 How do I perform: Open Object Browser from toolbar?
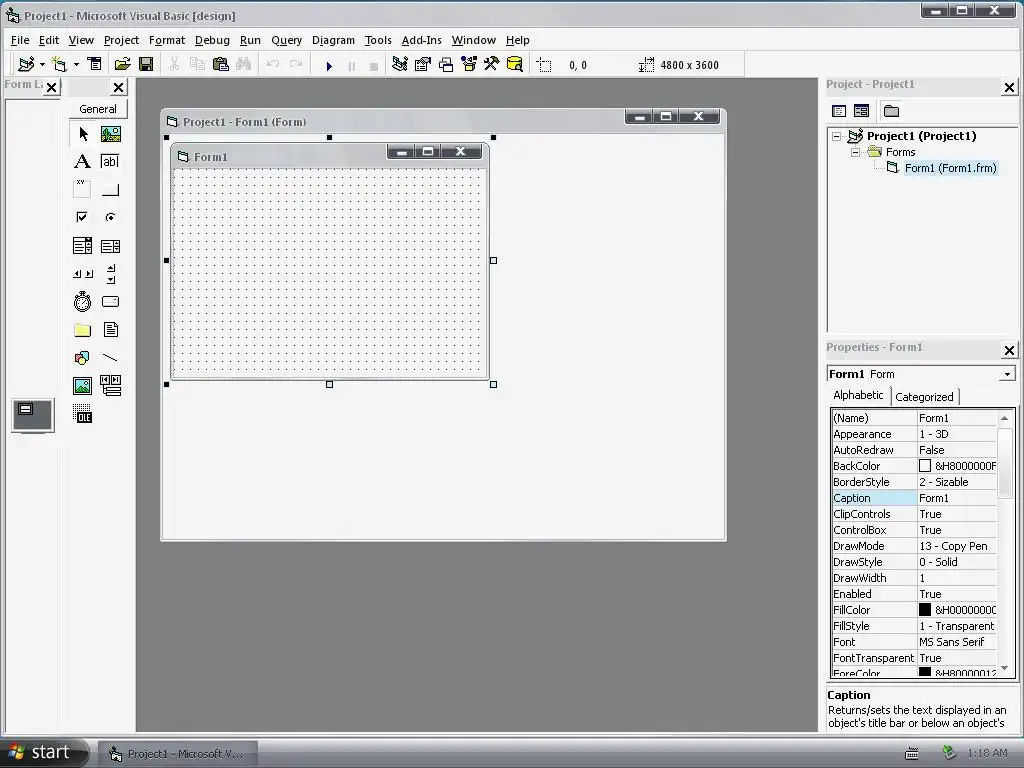click(x=469, y=64)
